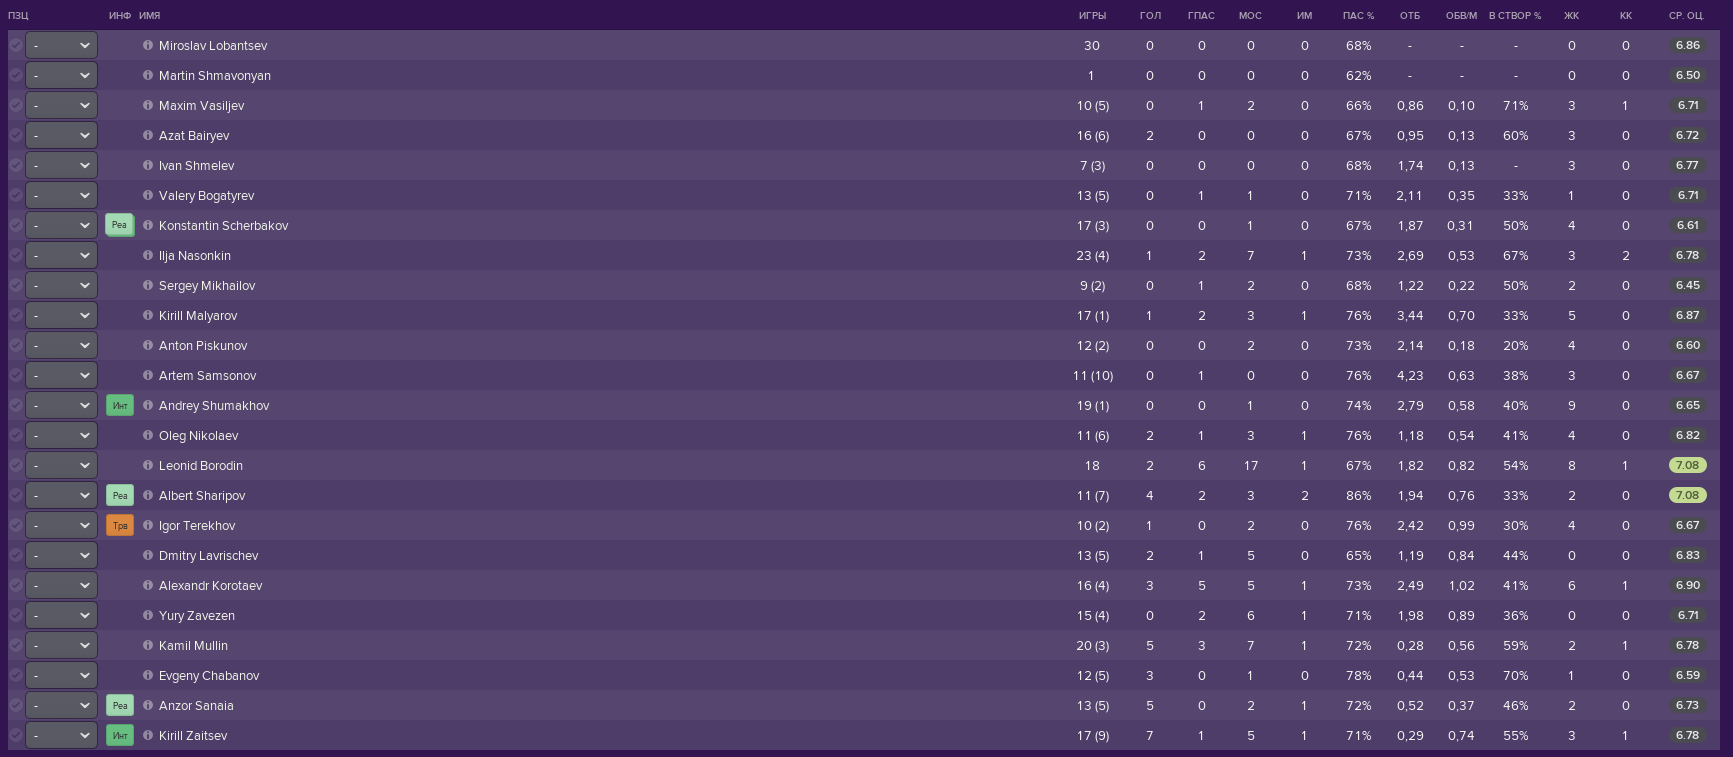Viewport: 1733px width, 757px height.
Task: Sort the table by the ГОЛ column
Action: pyautogui.click(x=1150, y=15)
